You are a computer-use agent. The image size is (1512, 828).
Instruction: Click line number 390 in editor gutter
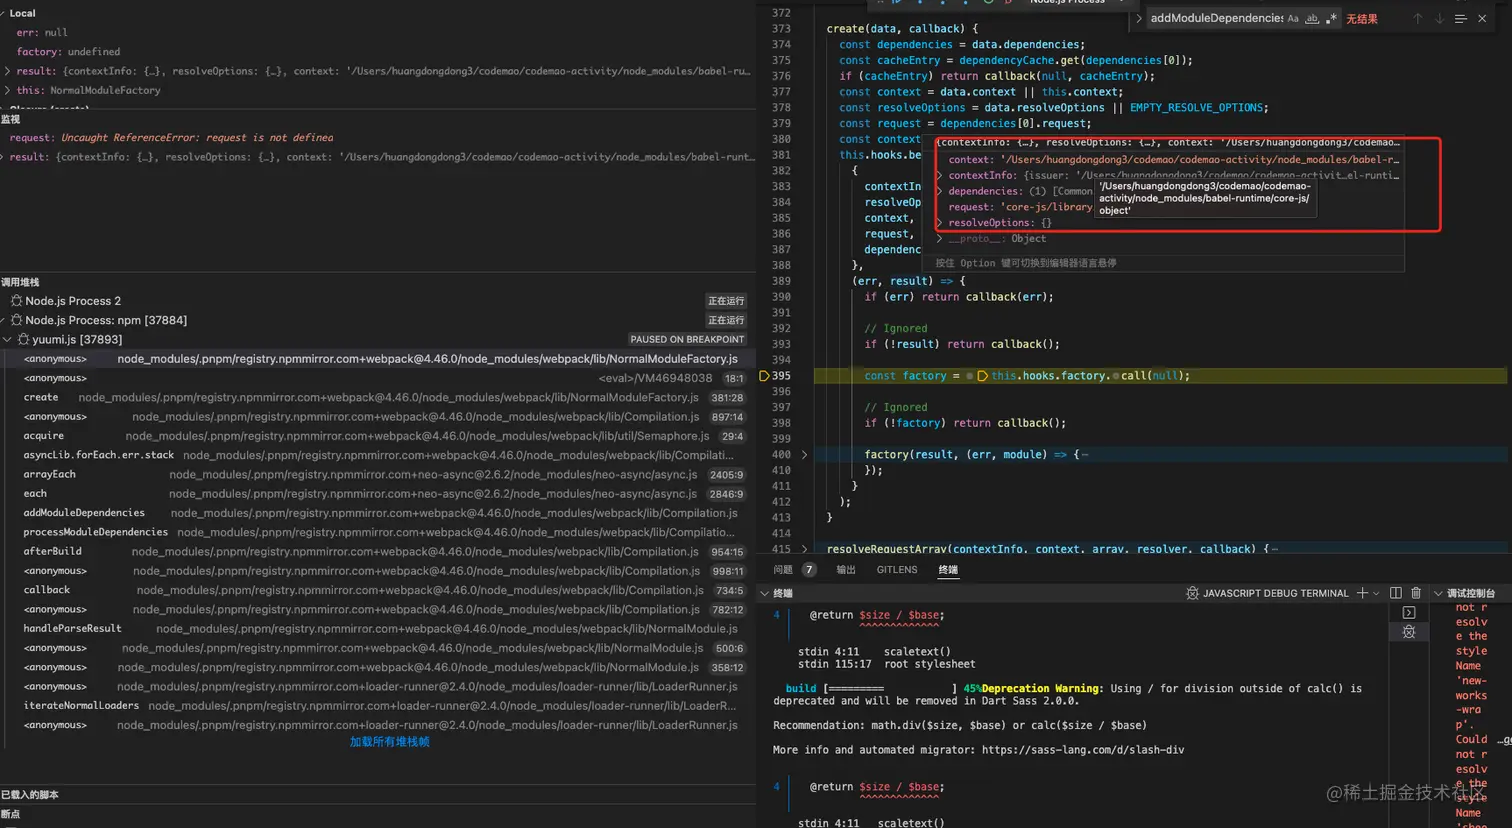781,297
